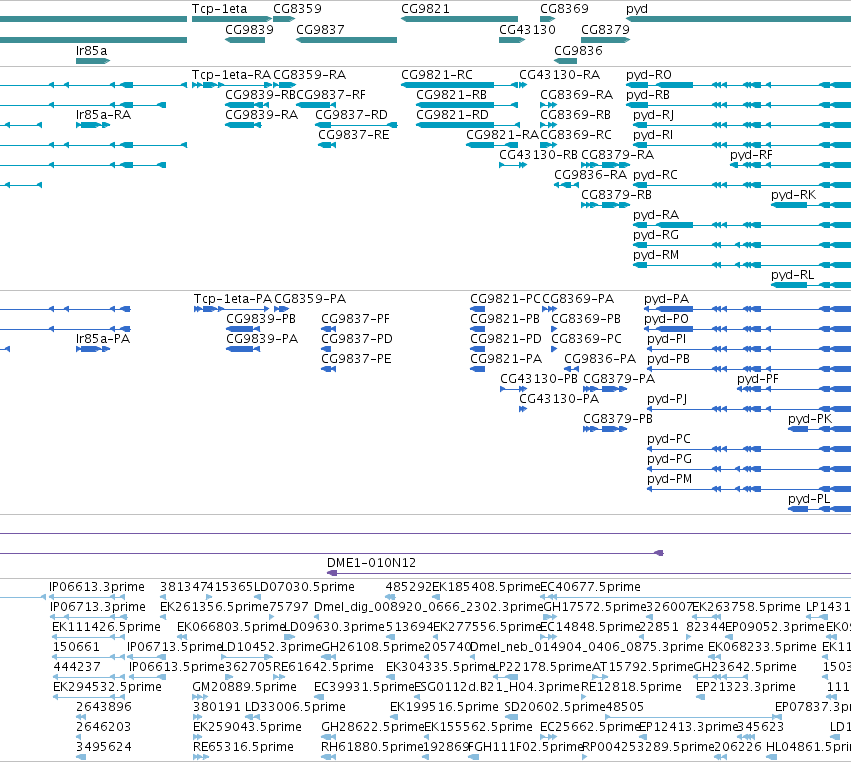Viewport: 851px width, 762px height.
Task: Select transcript pyd-RK
Action: (793, 195)
